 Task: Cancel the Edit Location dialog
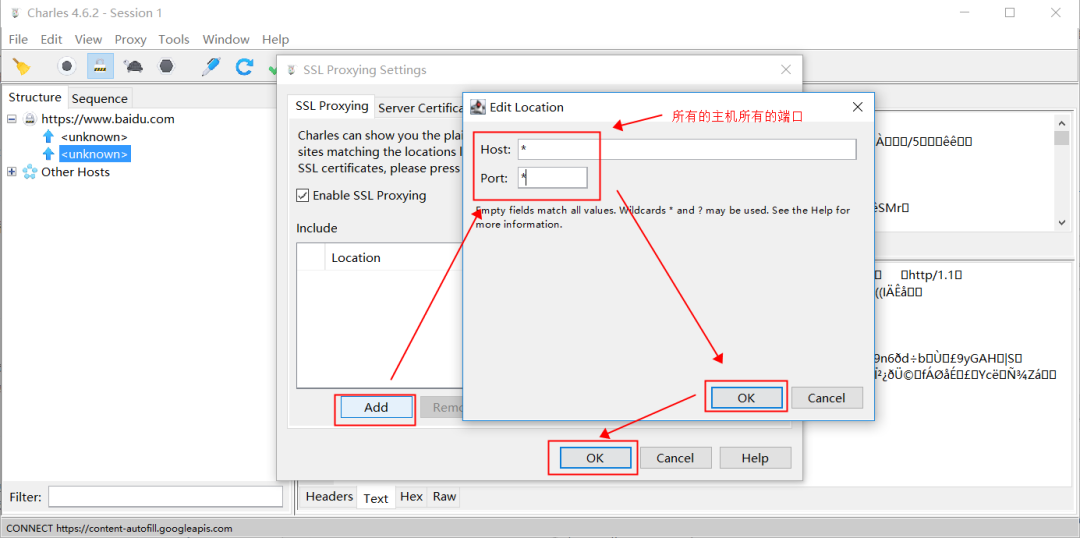pyautogui.click(x=827, y=397)
